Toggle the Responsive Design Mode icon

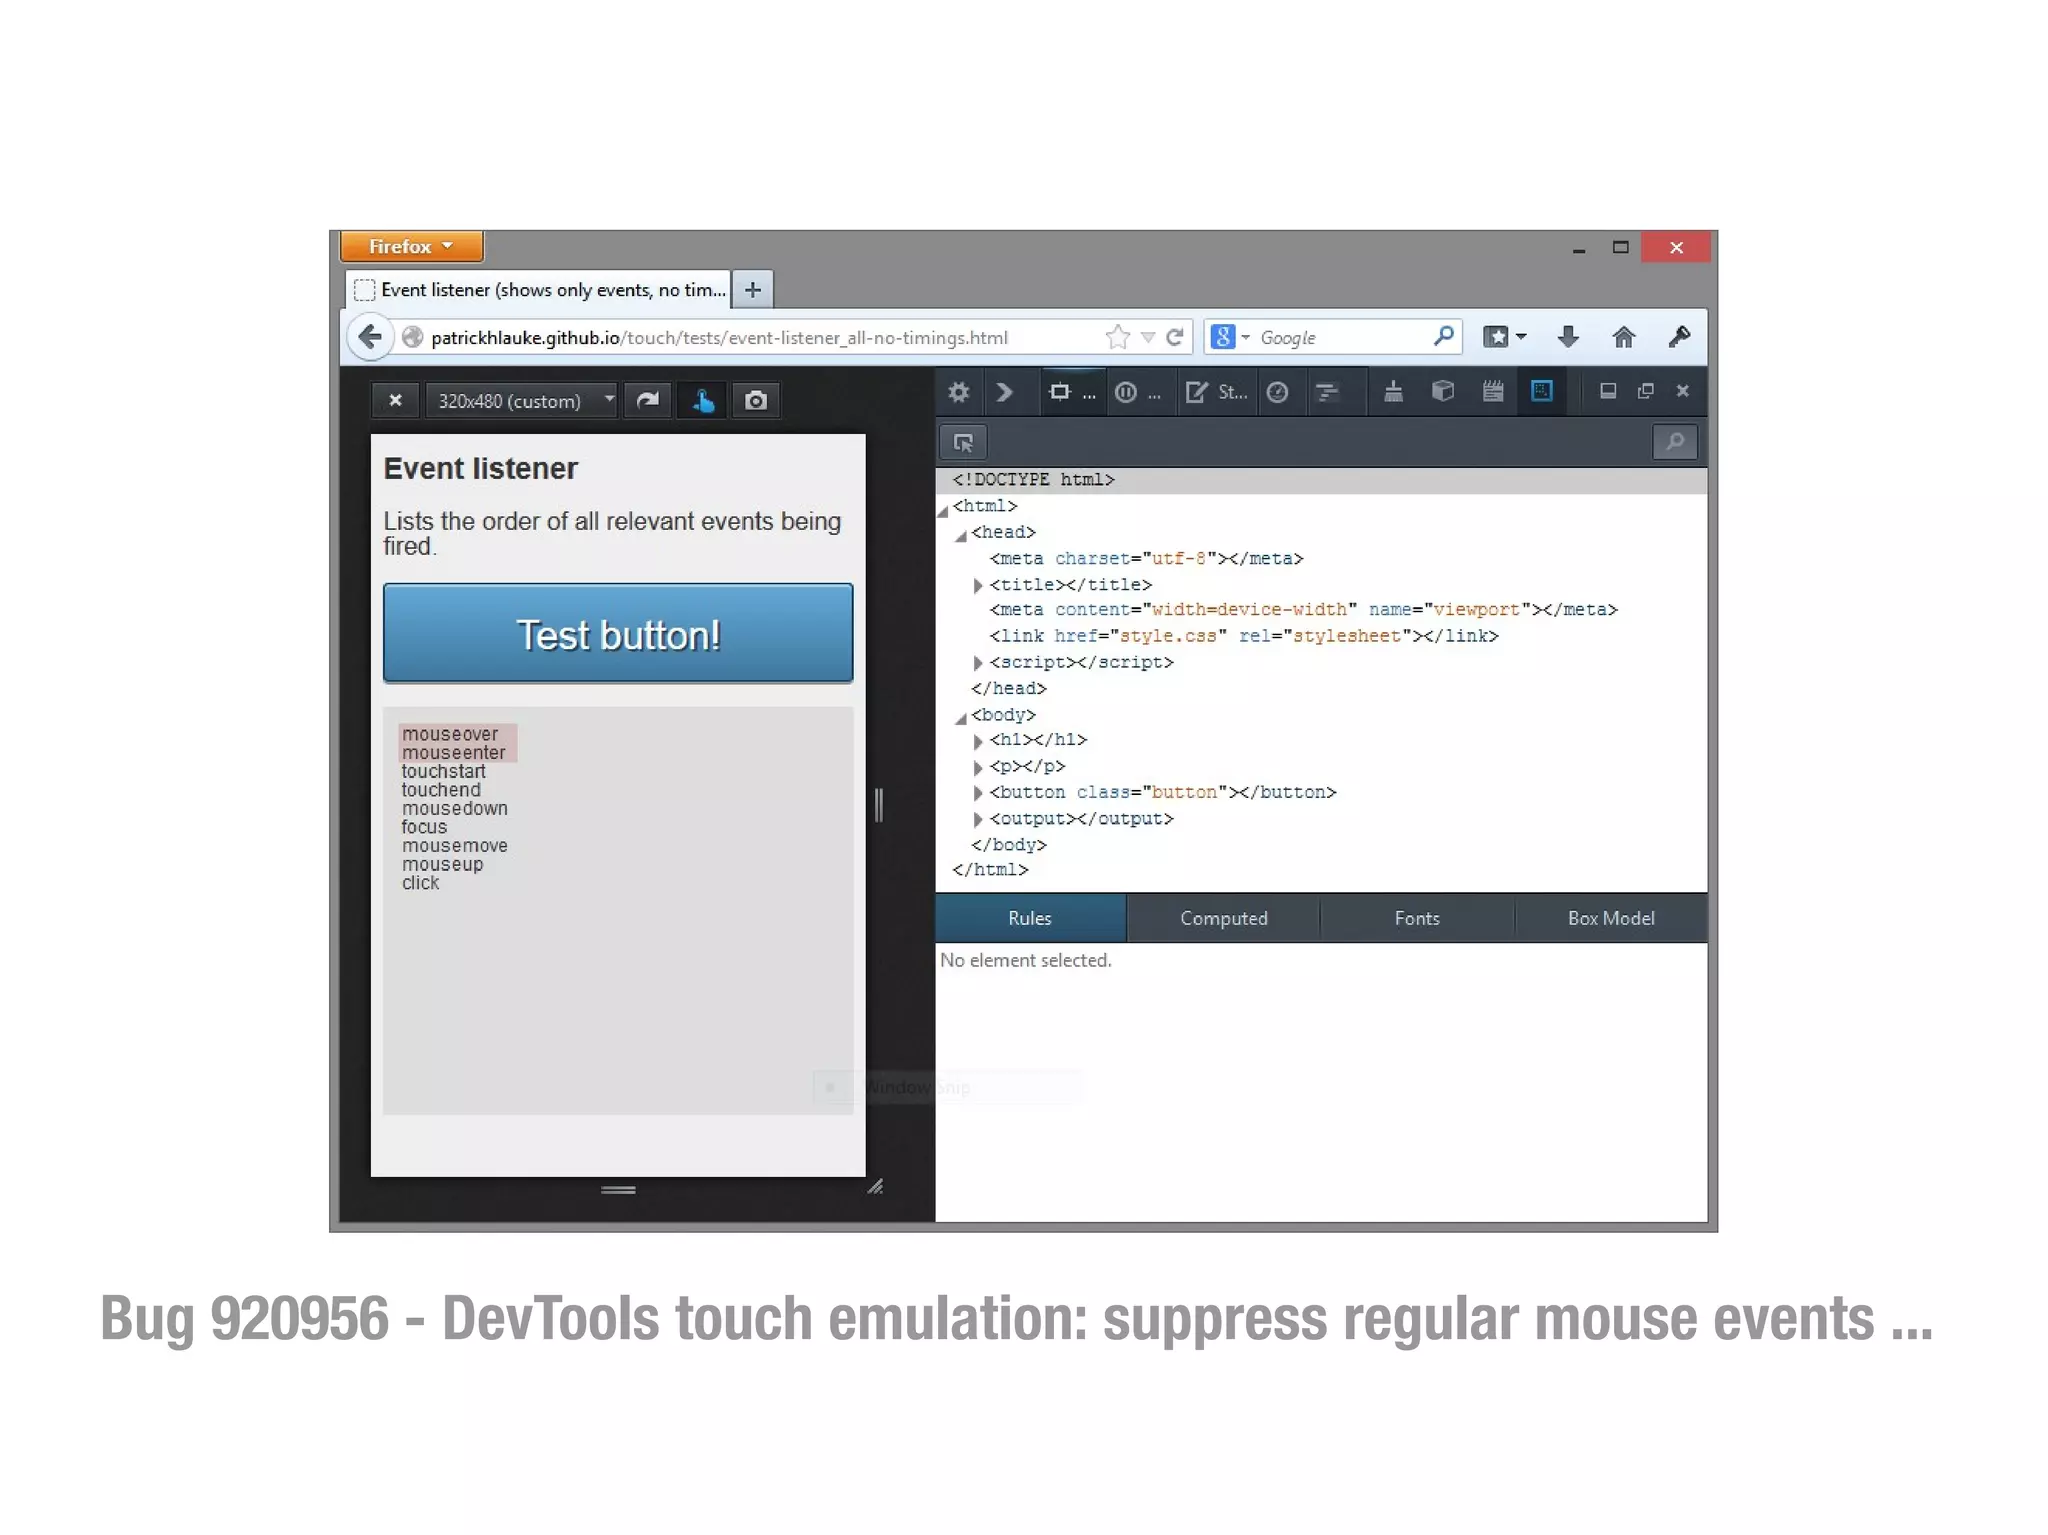click(1542, 391)
